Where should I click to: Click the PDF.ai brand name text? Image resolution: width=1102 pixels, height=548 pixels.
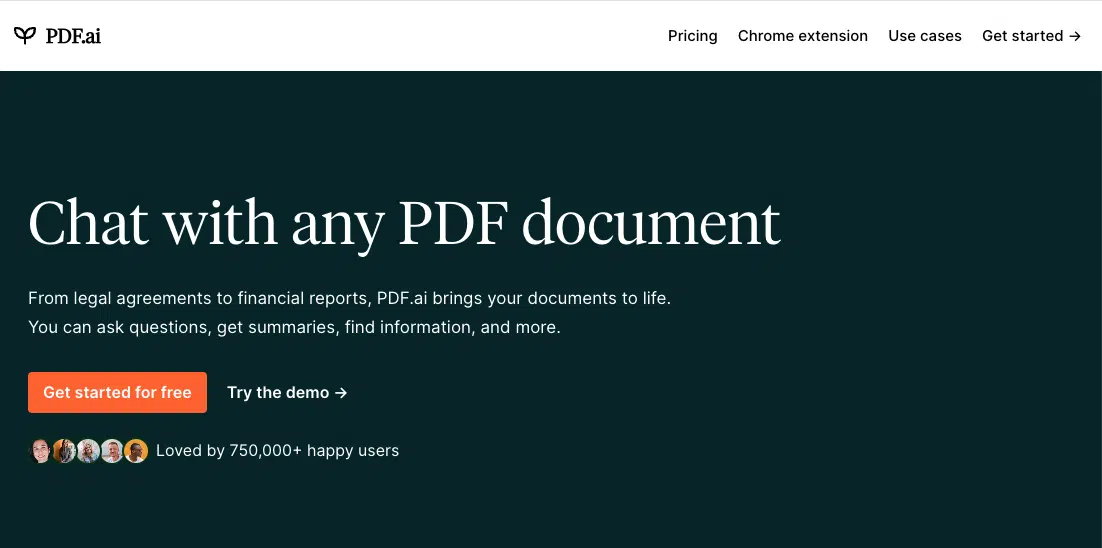(x=73, y=36)
